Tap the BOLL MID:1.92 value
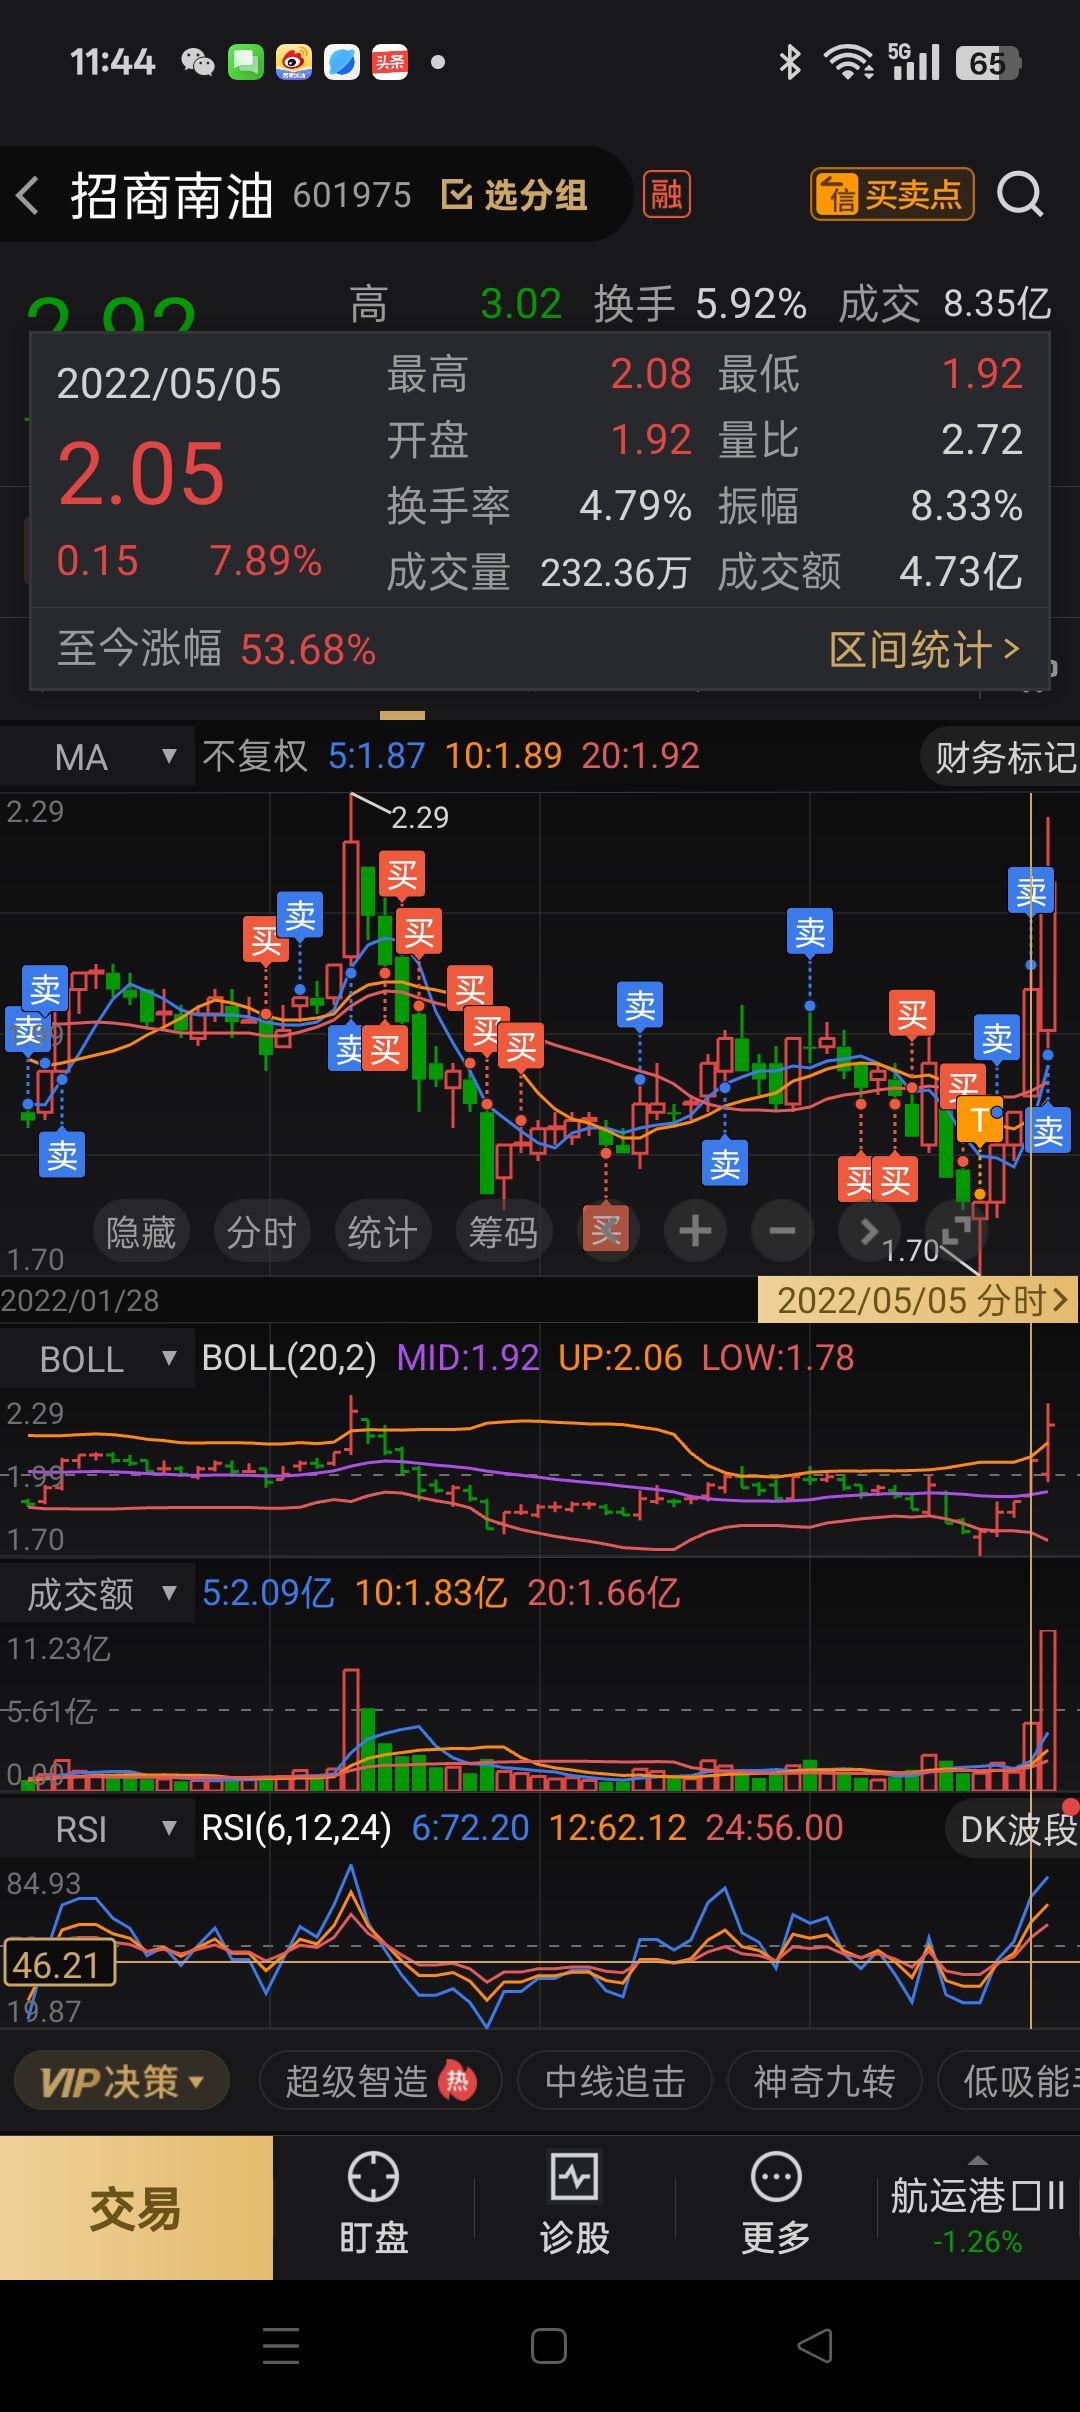Image resolution: width=1080 pixels, height=2412 pixels. [x=467, y=1358]
